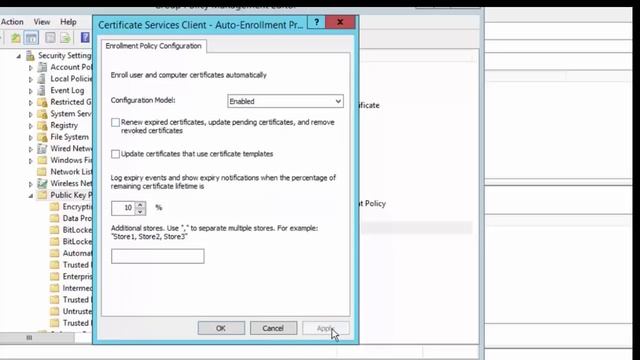
Task: Click the Cancel button
Action: tap(273, 328)
